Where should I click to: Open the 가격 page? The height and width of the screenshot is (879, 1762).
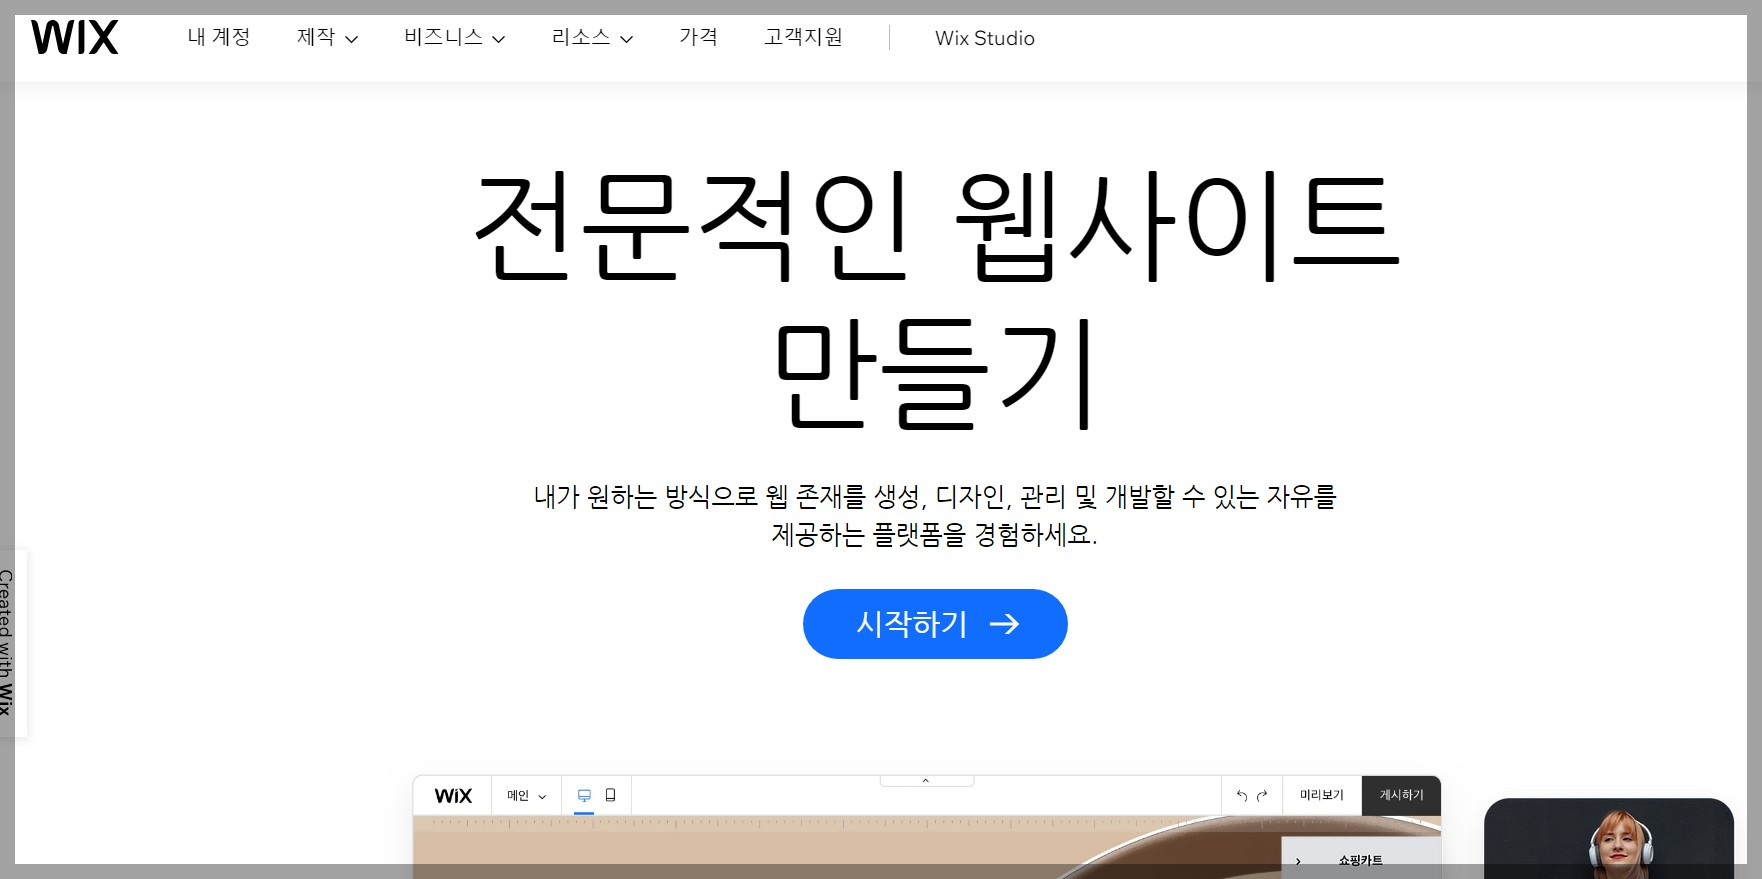(699, 38)
